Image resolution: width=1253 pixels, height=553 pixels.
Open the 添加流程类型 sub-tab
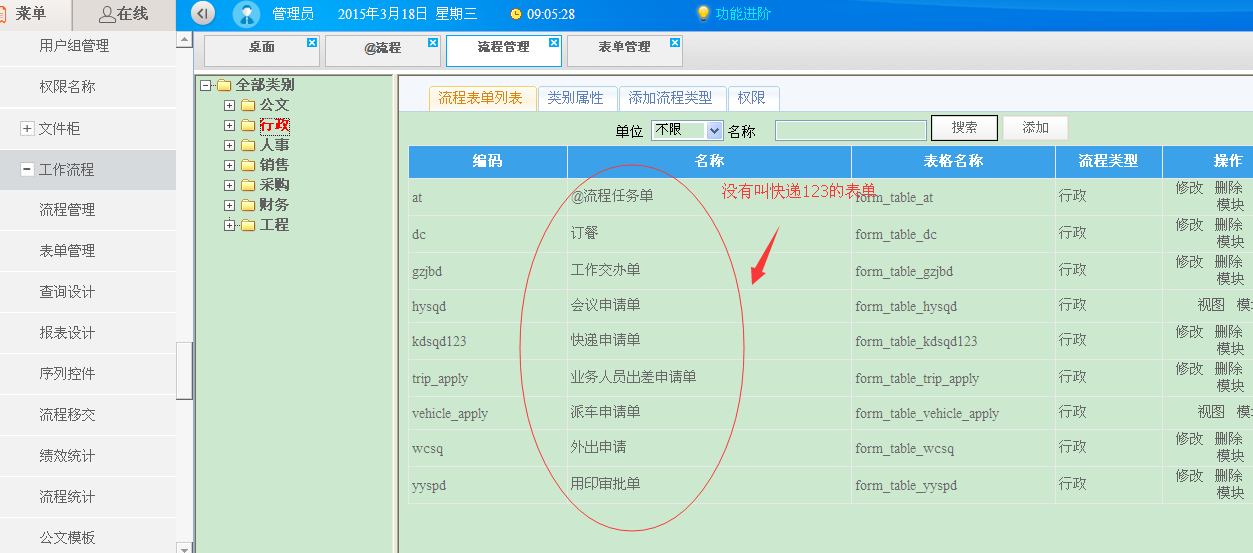[x=671, y=98]
